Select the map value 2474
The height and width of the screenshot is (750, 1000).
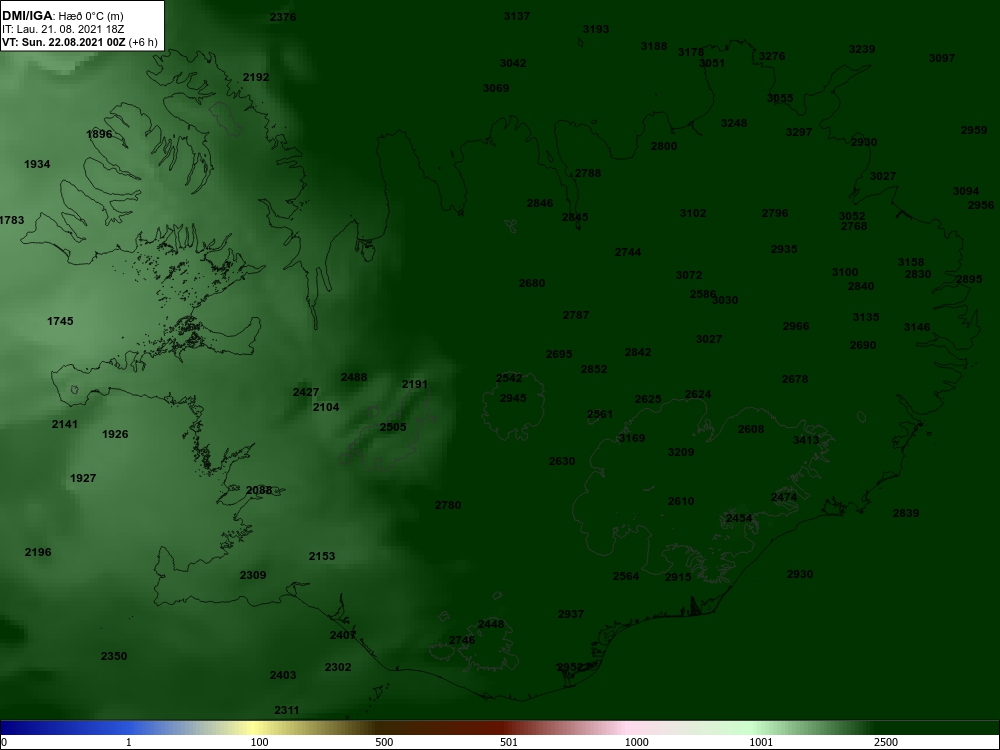tap(784, 497)
